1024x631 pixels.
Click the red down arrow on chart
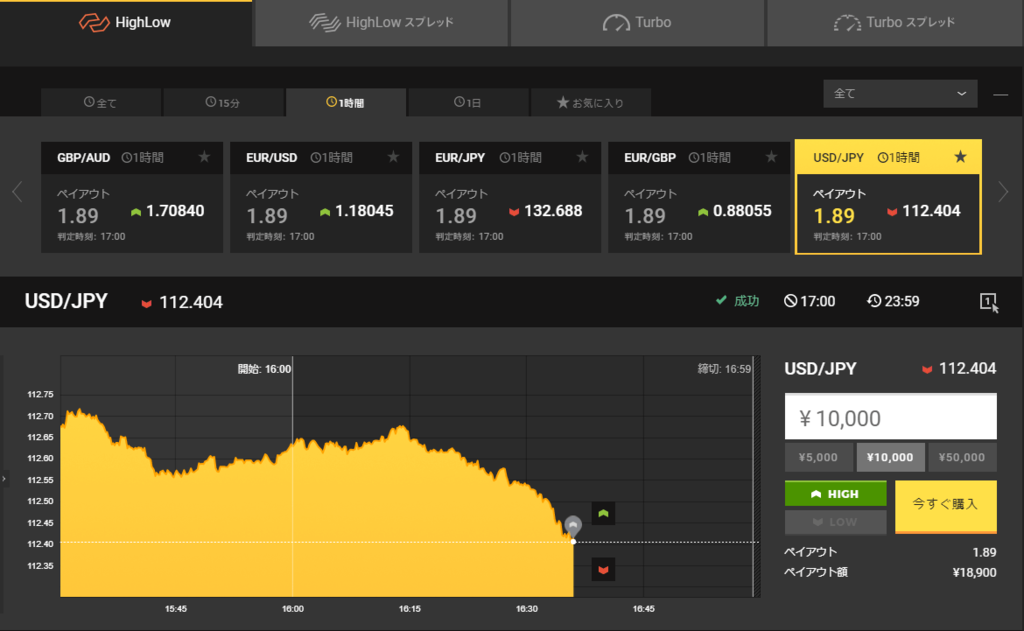[x=603, y=570]
